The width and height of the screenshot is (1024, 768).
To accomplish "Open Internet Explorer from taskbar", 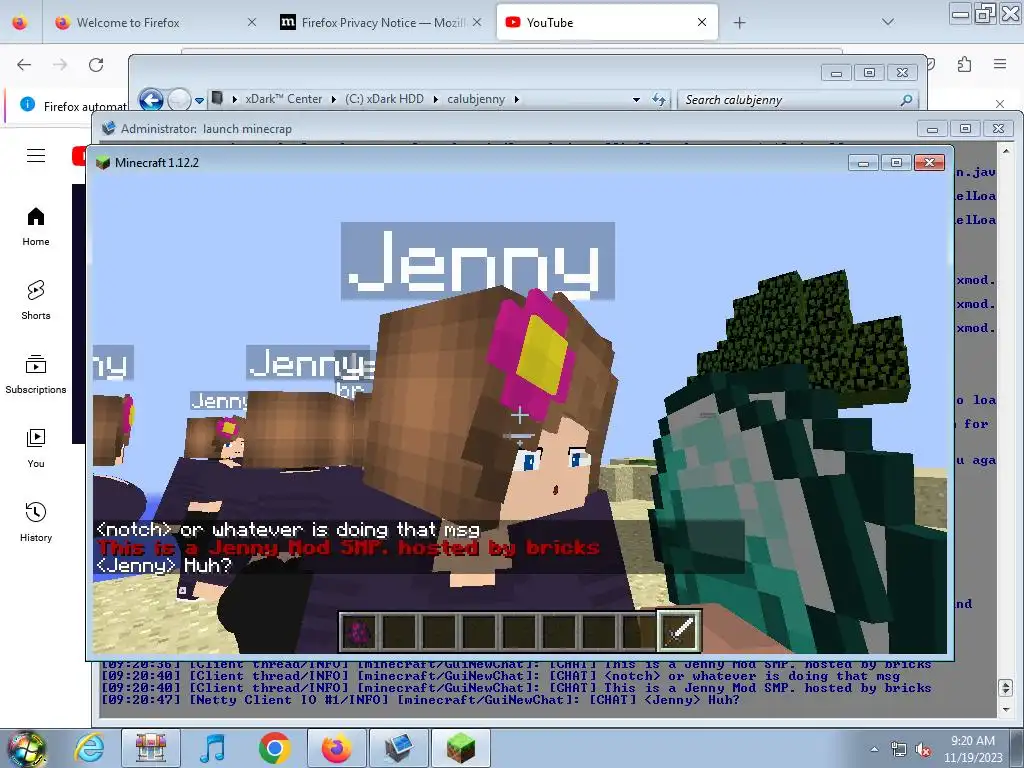I will [x=89, y=748].
